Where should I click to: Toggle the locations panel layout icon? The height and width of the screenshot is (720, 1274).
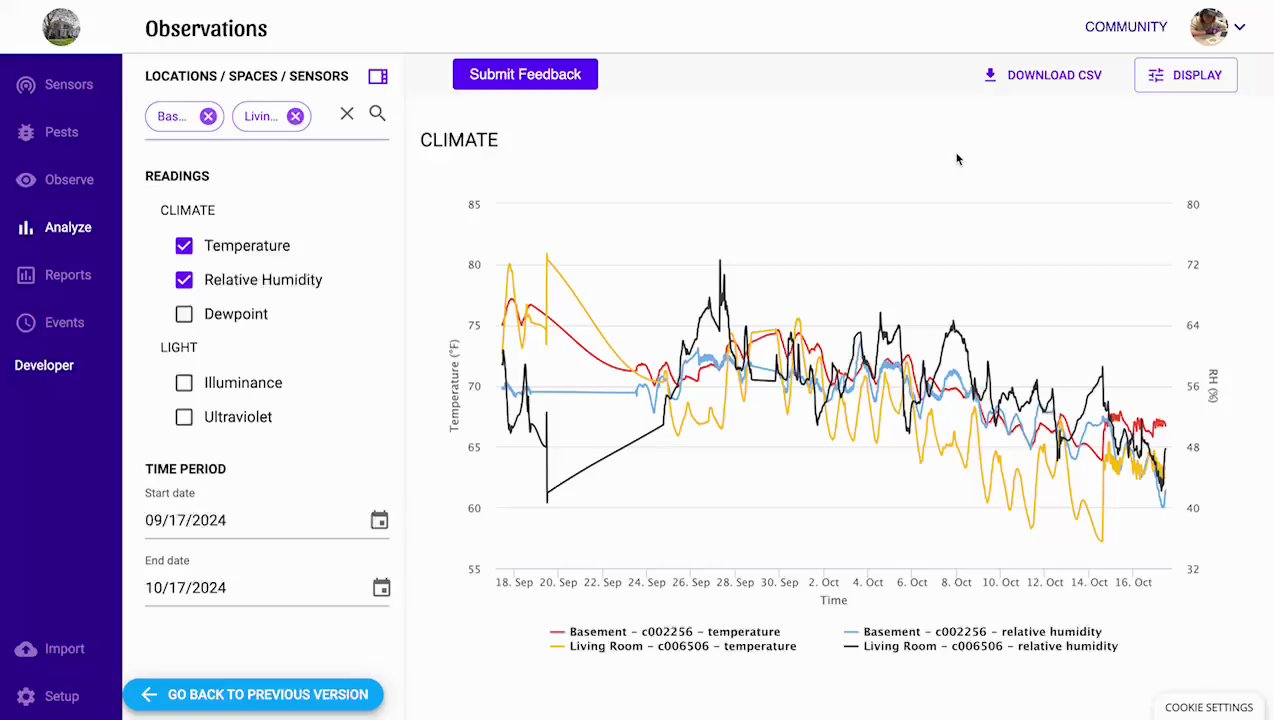378,77
